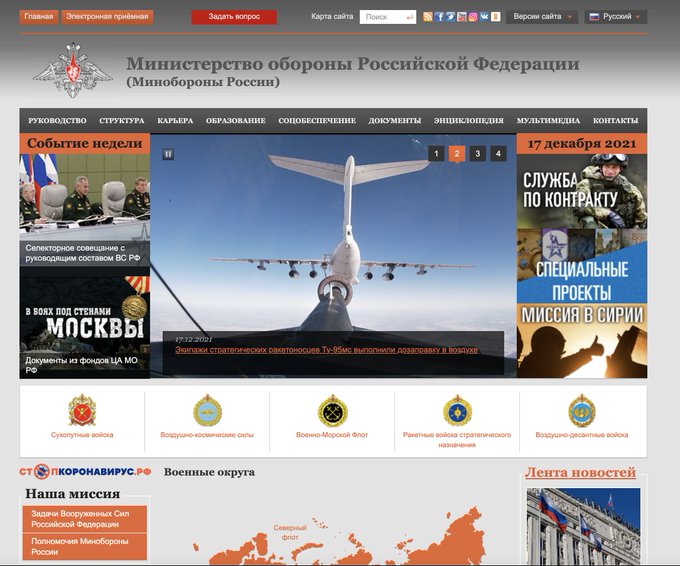Open the Ту-95мс refueling news link
The width and height of the screenshot is (680, 566).
pos(327,350)
